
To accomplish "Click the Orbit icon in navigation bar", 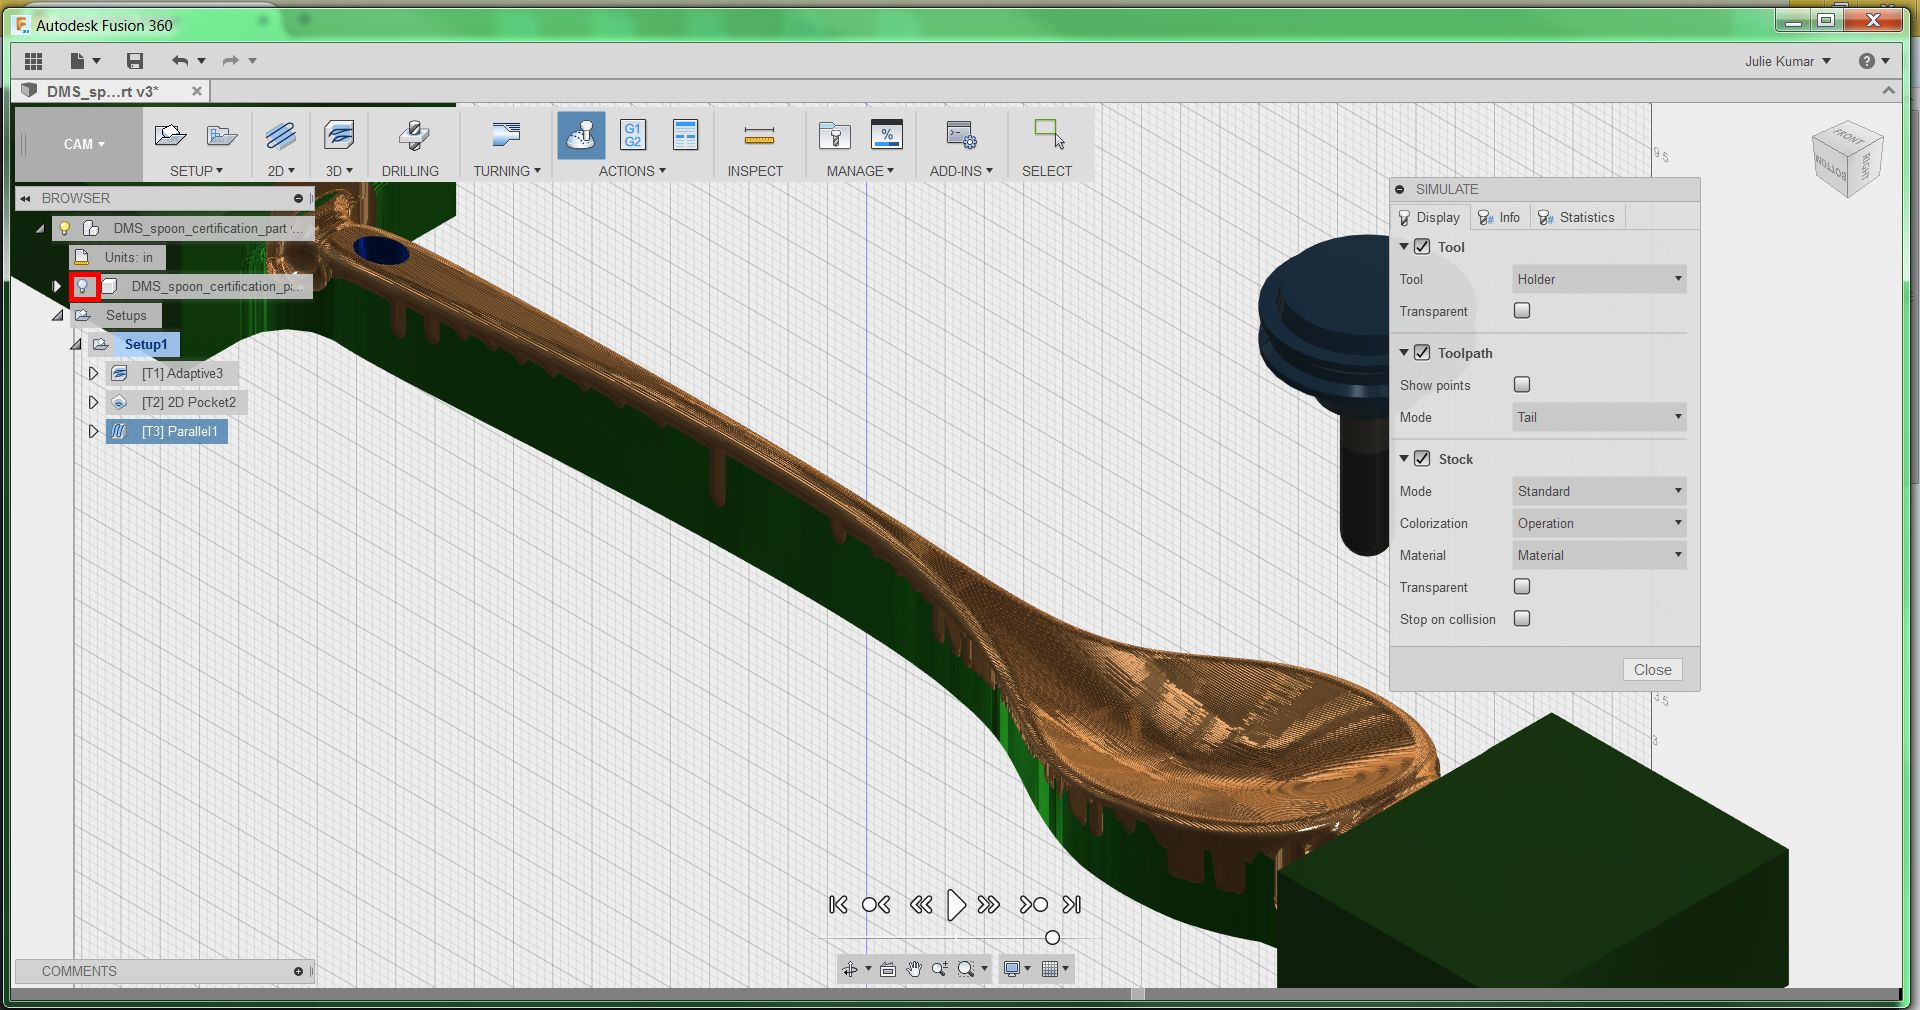I will [850, 969].
